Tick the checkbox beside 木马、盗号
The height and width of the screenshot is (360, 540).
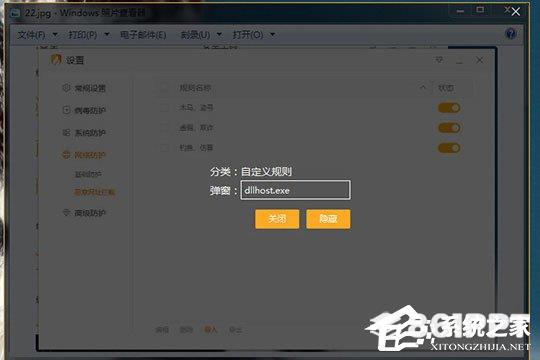[x=164, y=108]
